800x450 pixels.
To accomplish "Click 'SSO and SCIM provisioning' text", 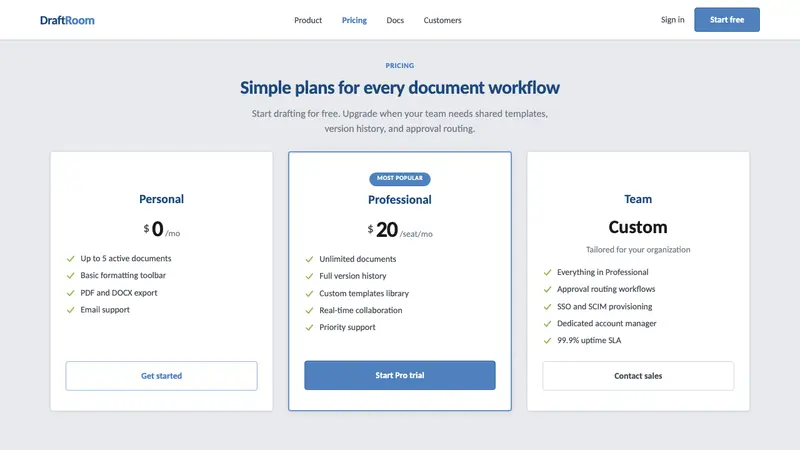I will pos(605,307).
